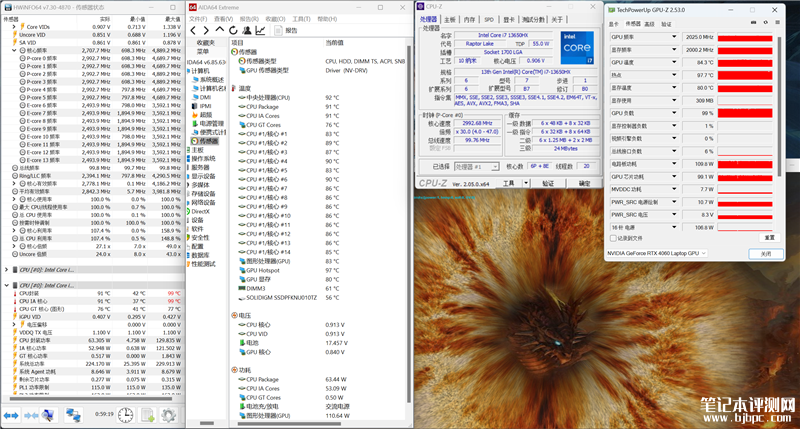Click the CPU-Z title bar logo
The width and height of the screenshot is (800, 429).
point(420,7)
